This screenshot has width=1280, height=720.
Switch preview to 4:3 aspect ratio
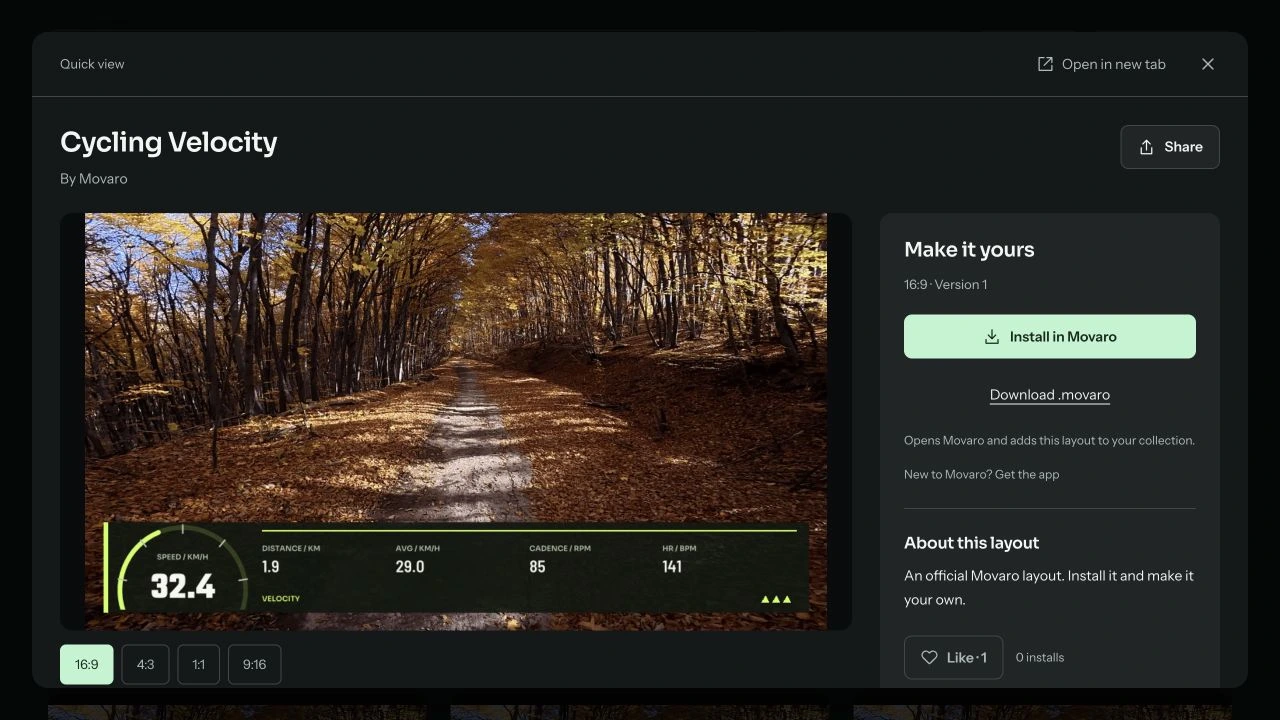click(145, 665)
